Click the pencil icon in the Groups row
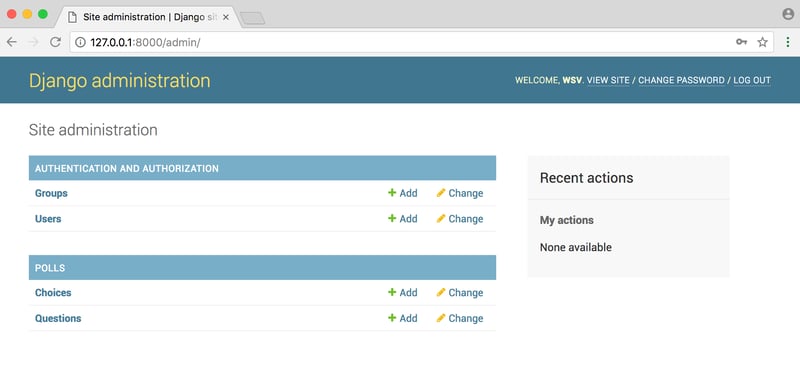 click(x=441, y=193)
